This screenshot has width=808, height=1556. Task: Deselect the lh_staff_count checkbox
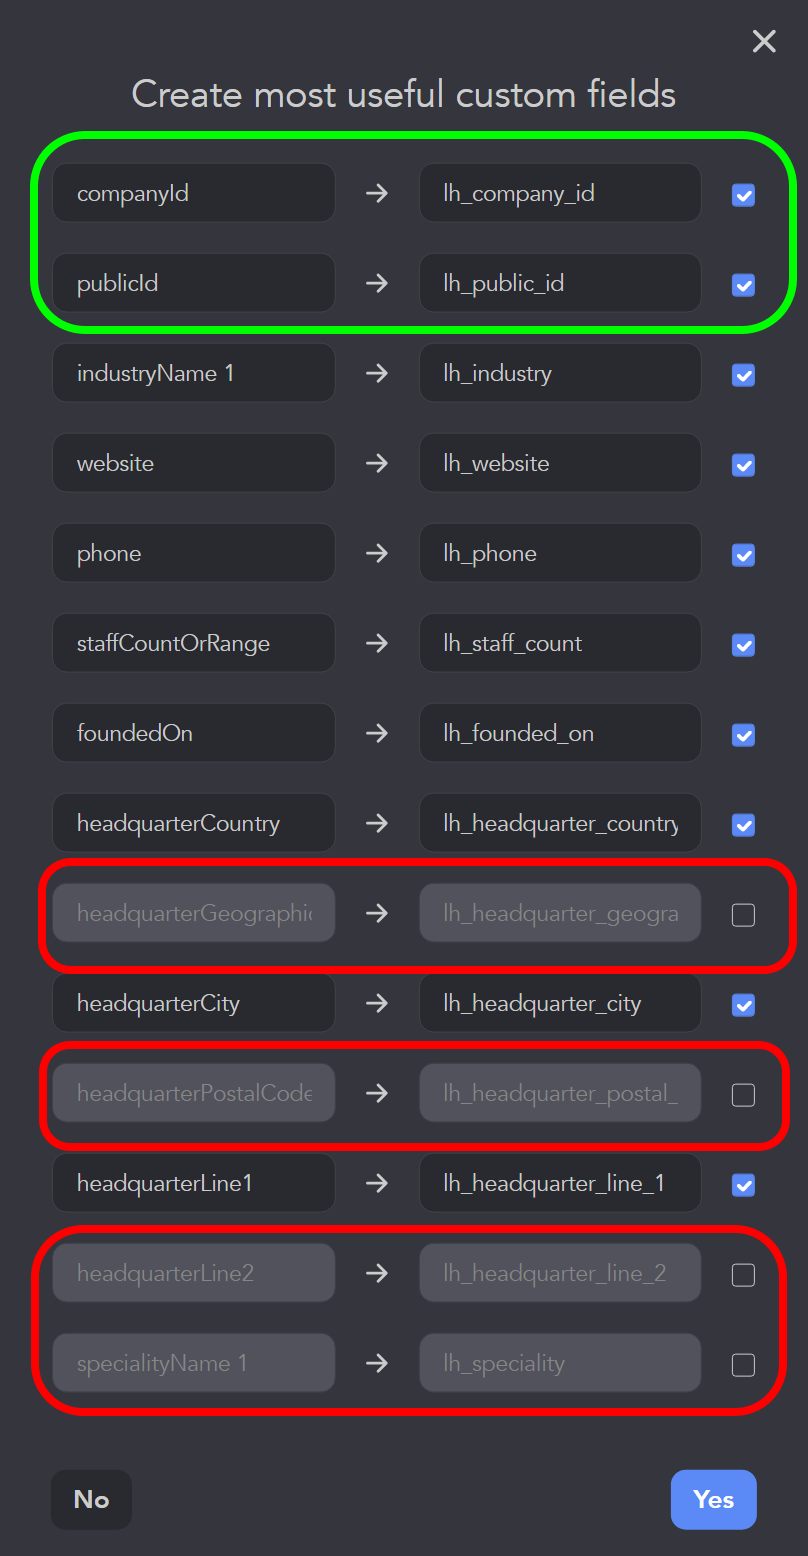743,645
